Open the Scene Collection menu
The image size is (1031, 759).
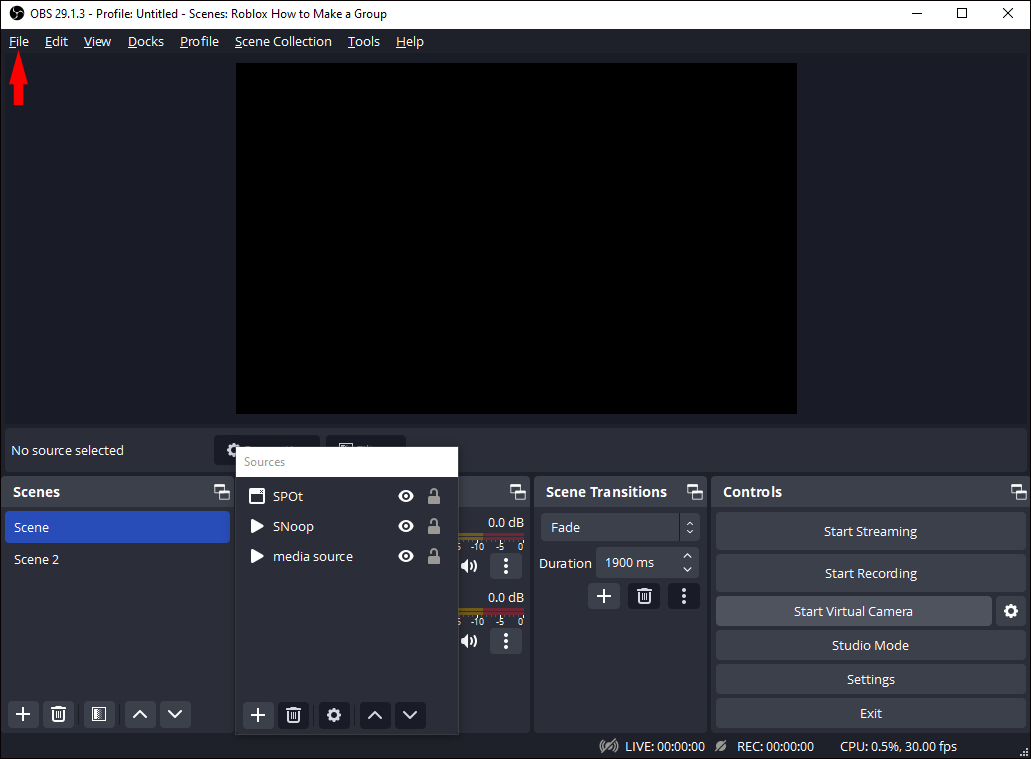pyautogui.click(x=283, y=41)
